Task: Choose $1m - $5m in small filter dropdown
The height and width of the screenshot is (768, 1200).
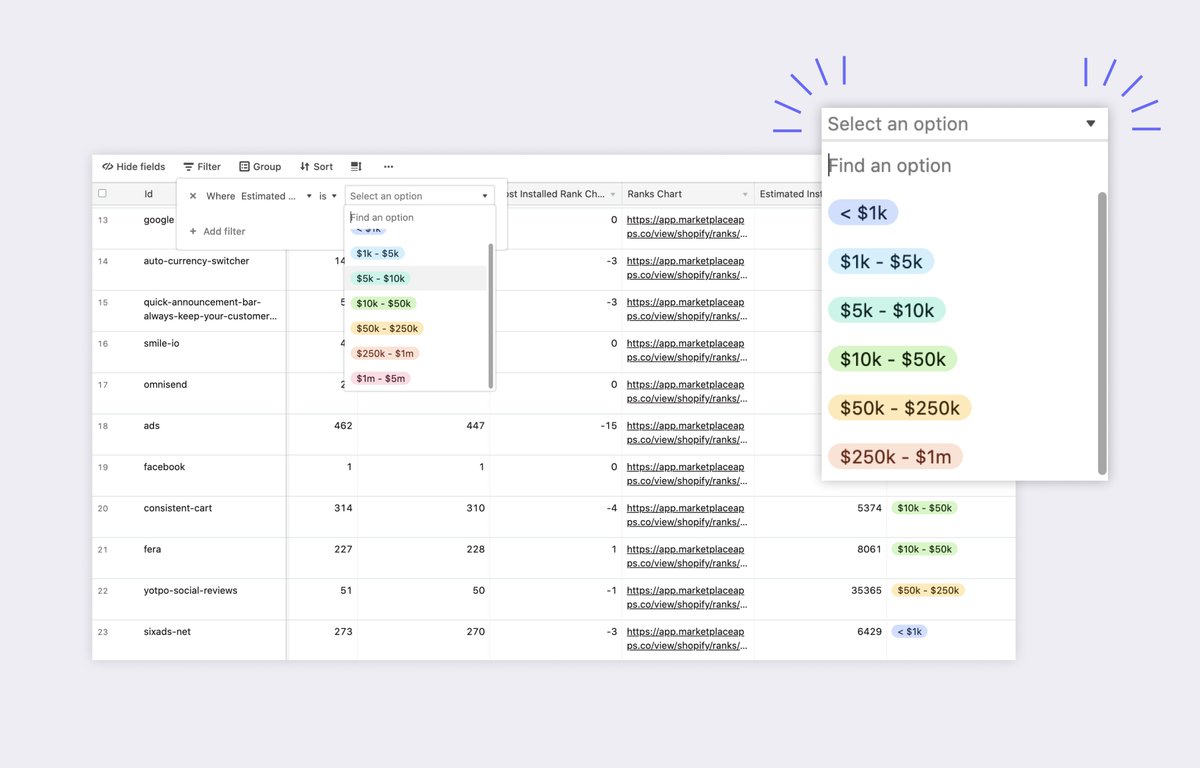Action: 381,378
